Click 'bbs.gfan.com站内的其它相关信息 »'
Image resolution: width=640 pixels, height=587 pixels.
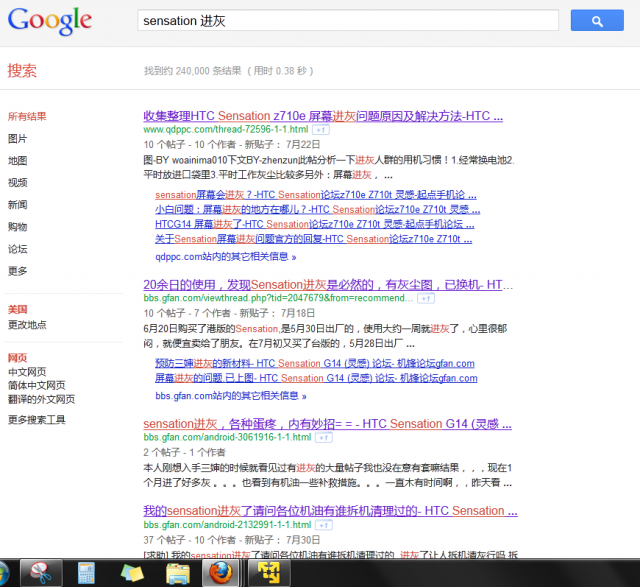(231, 396)
